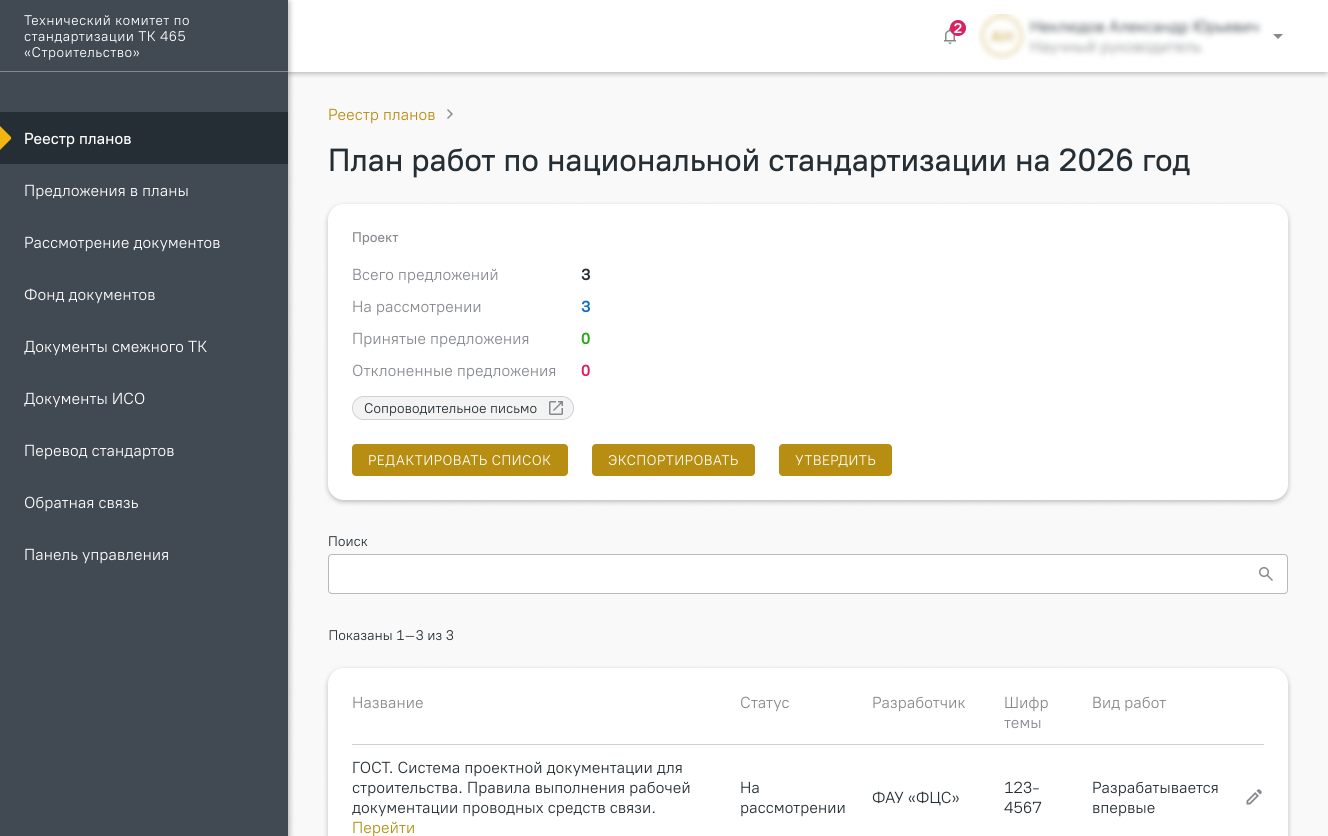This screenshot has height=836, width=1328.
Task: Open Предложения в планы in the sidebar
Action: pyautogui.click(x=106, y=191)
